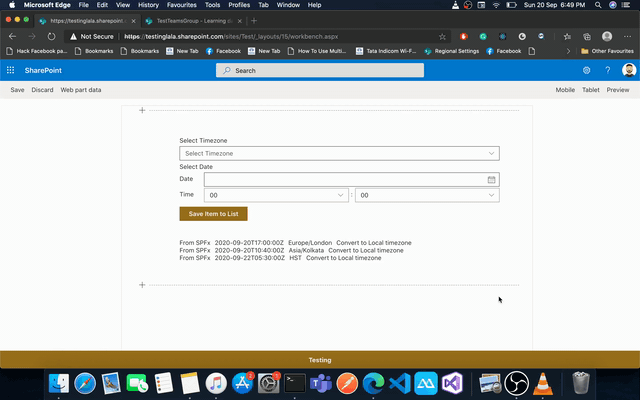Open Microsoft Teams from the Dock
640x400 pixels.
(x=321, y=384)
